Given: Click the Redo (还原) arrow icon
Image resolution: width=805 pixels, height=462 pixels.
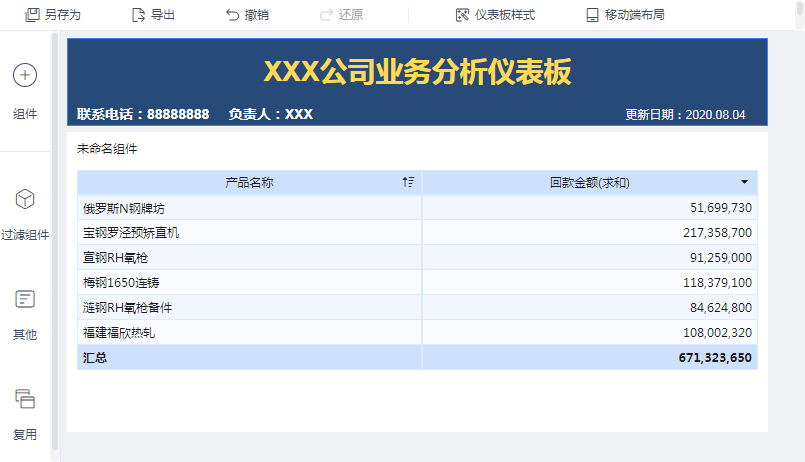Looking at the screenshot, I should tap(327, 15).
